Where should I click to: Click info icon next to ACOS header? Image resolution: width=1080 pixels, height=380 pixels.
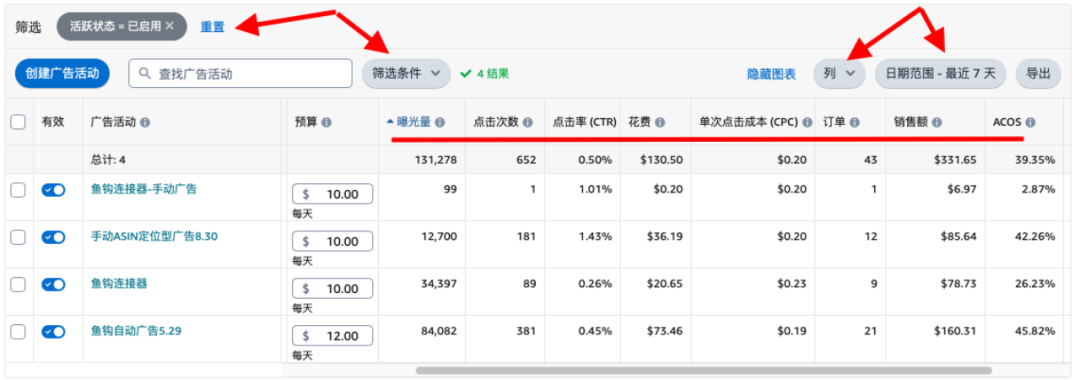tap(1030, 123)
